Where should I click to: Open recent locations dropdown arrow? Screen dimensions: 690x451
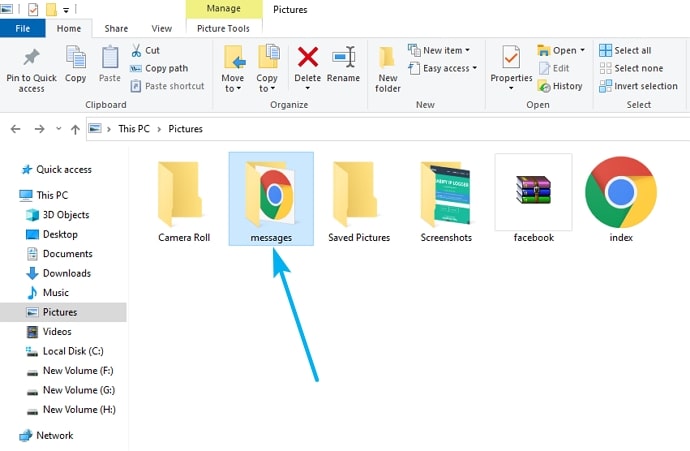59,128
